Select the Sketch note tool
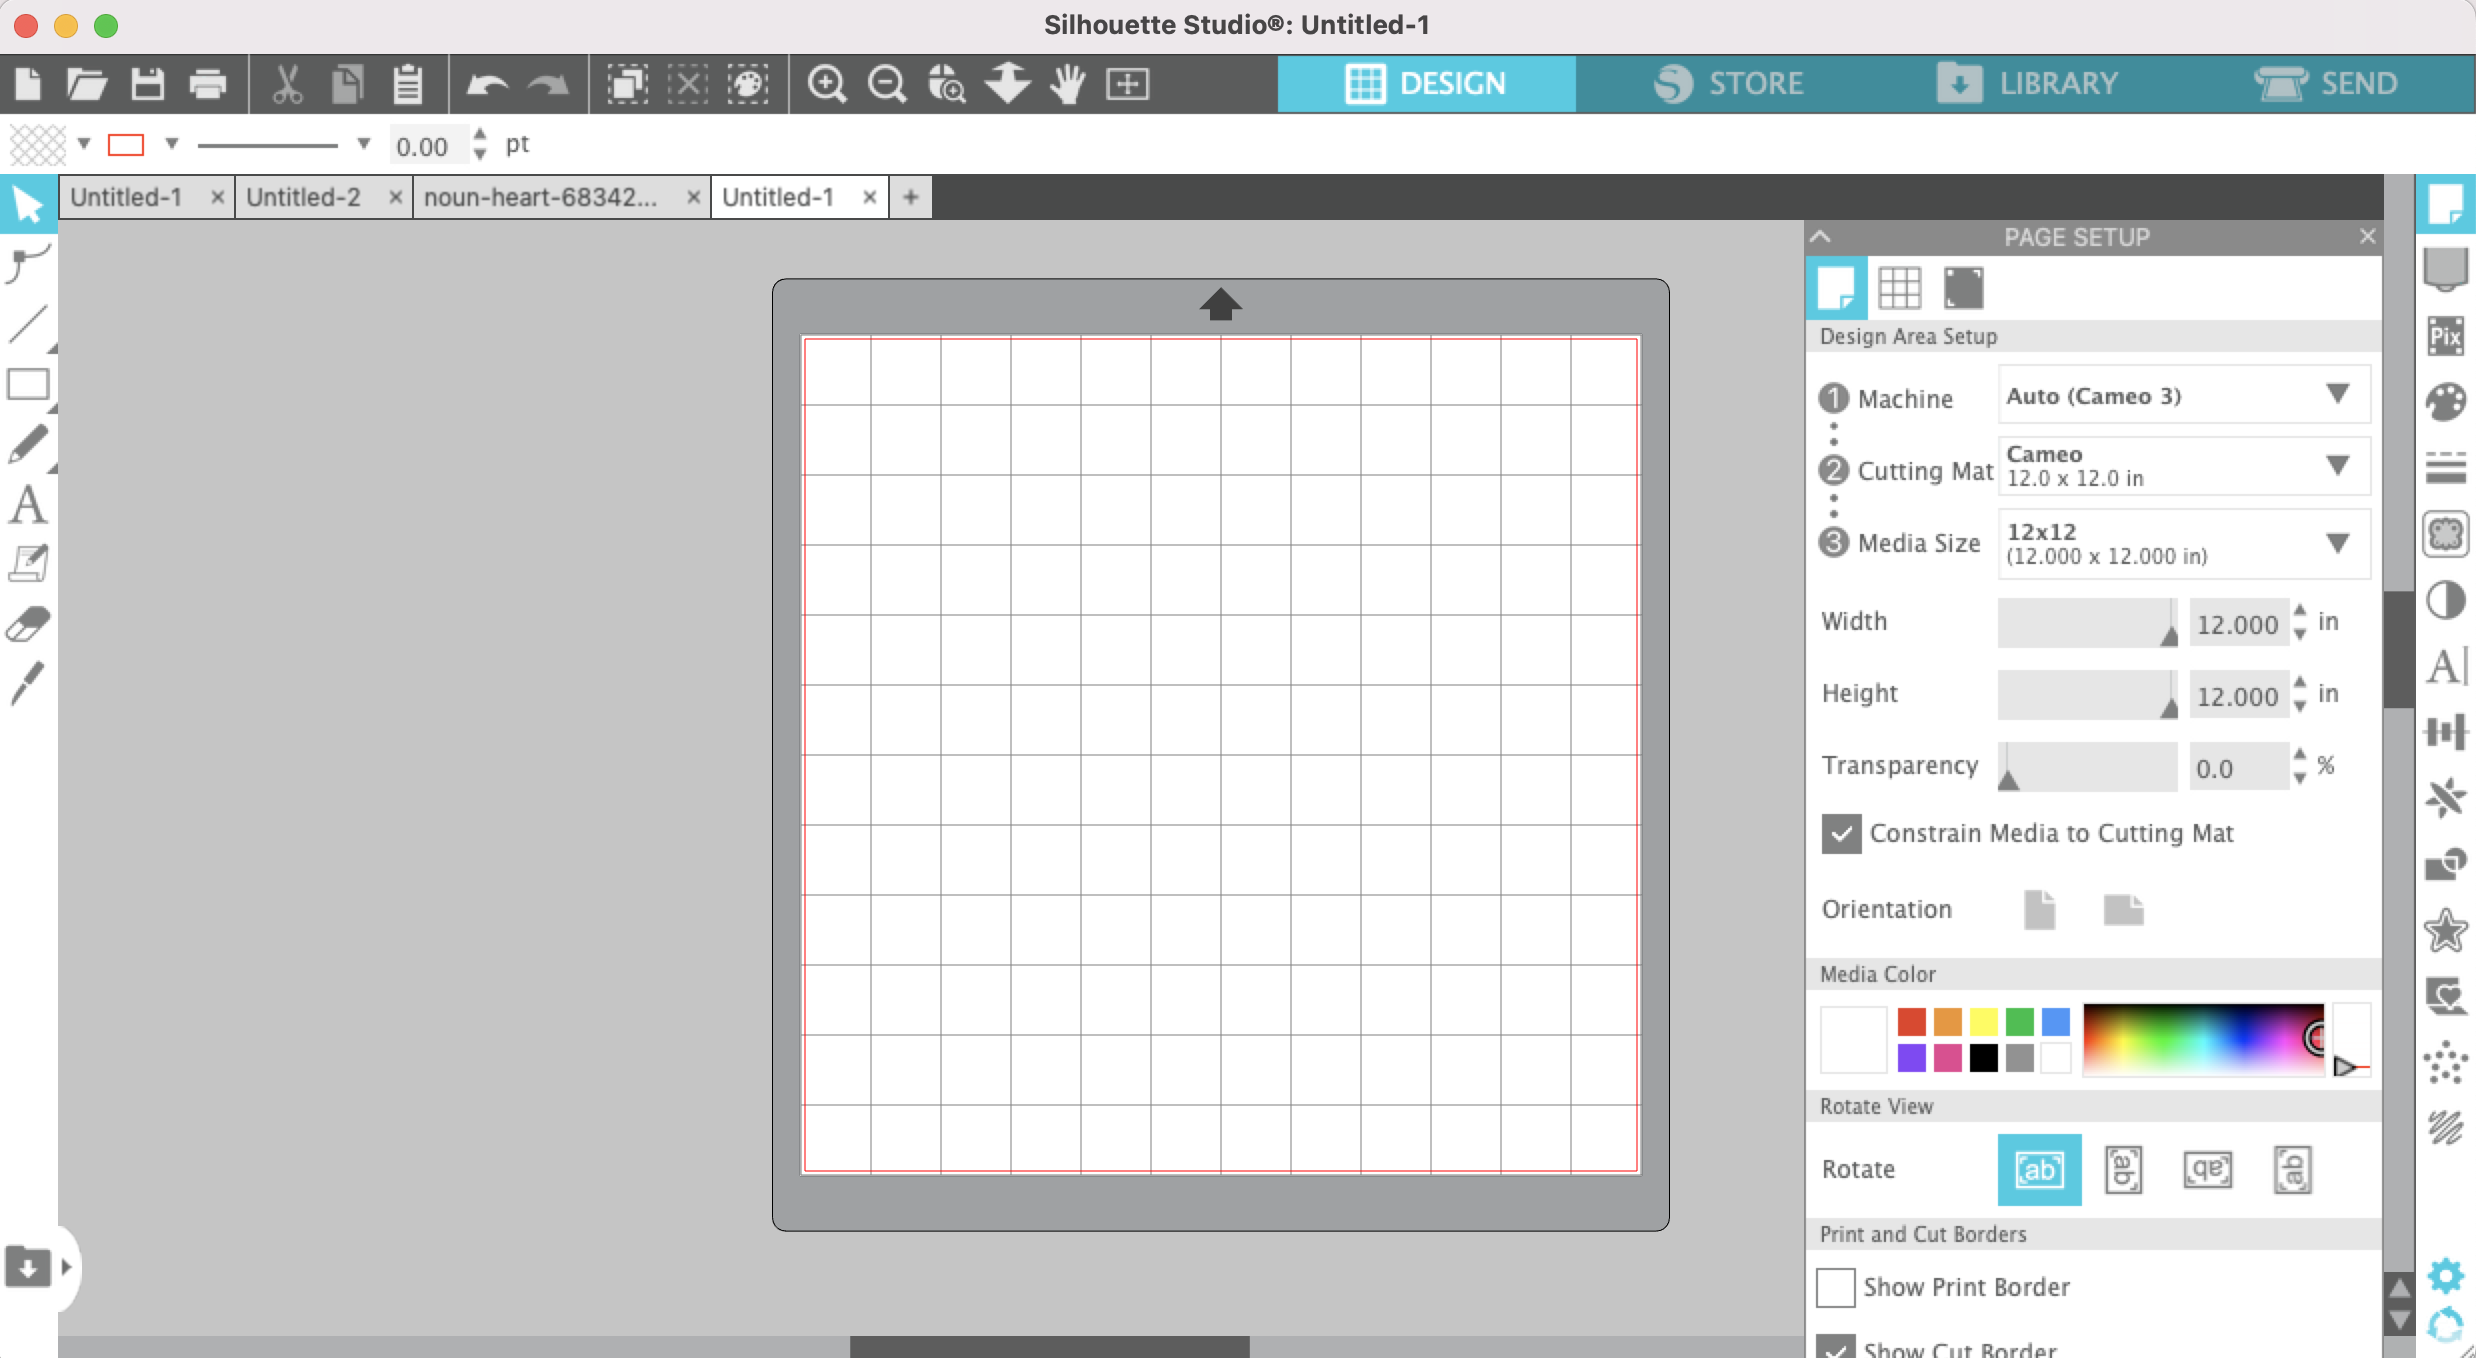 coord(28,563)
